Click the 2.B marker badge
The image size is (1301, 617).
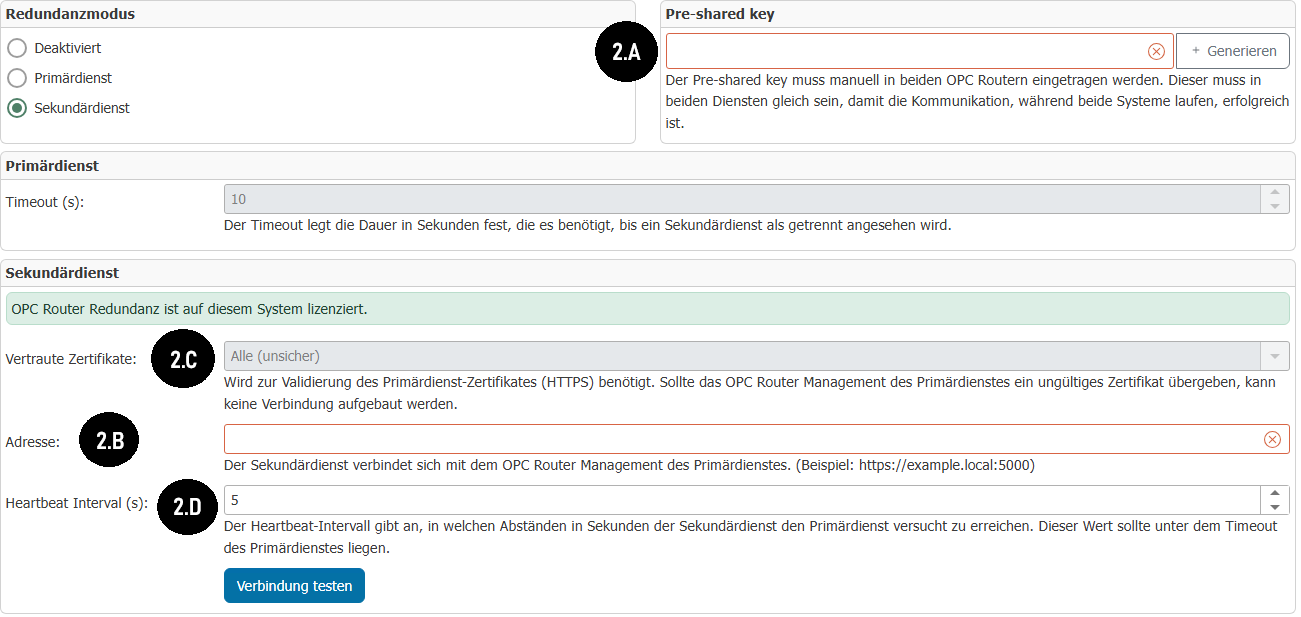(x=109, y=441)
